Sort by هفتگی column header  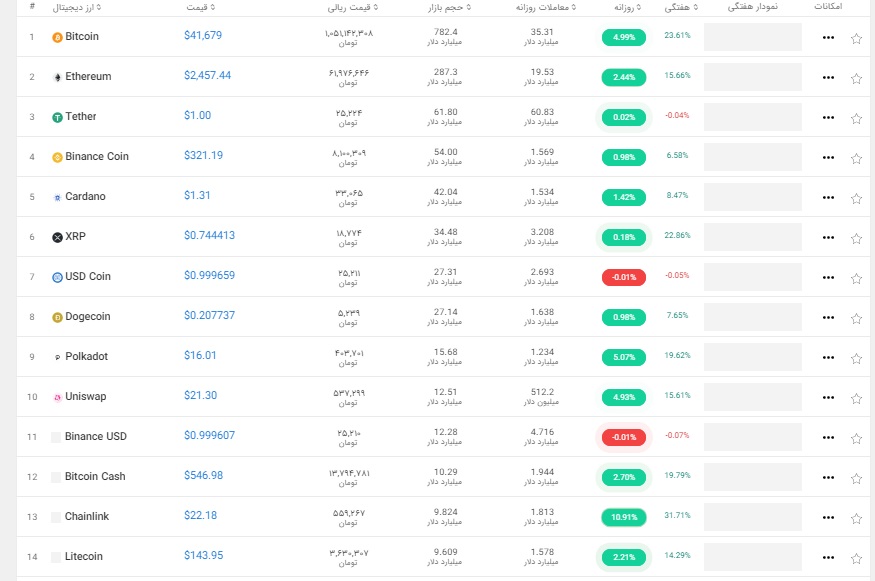(x=681, y=7)
